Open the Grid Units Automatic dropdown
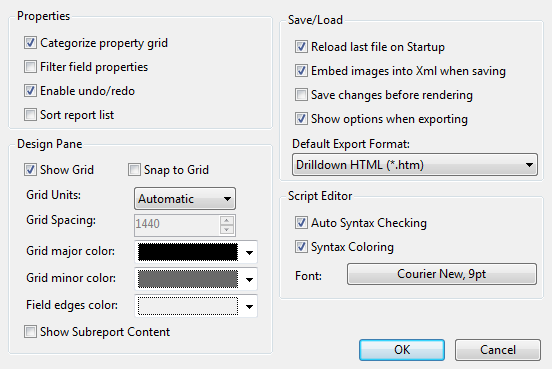Viewport: 552px width, 369px height. click(x=185, y=199)
